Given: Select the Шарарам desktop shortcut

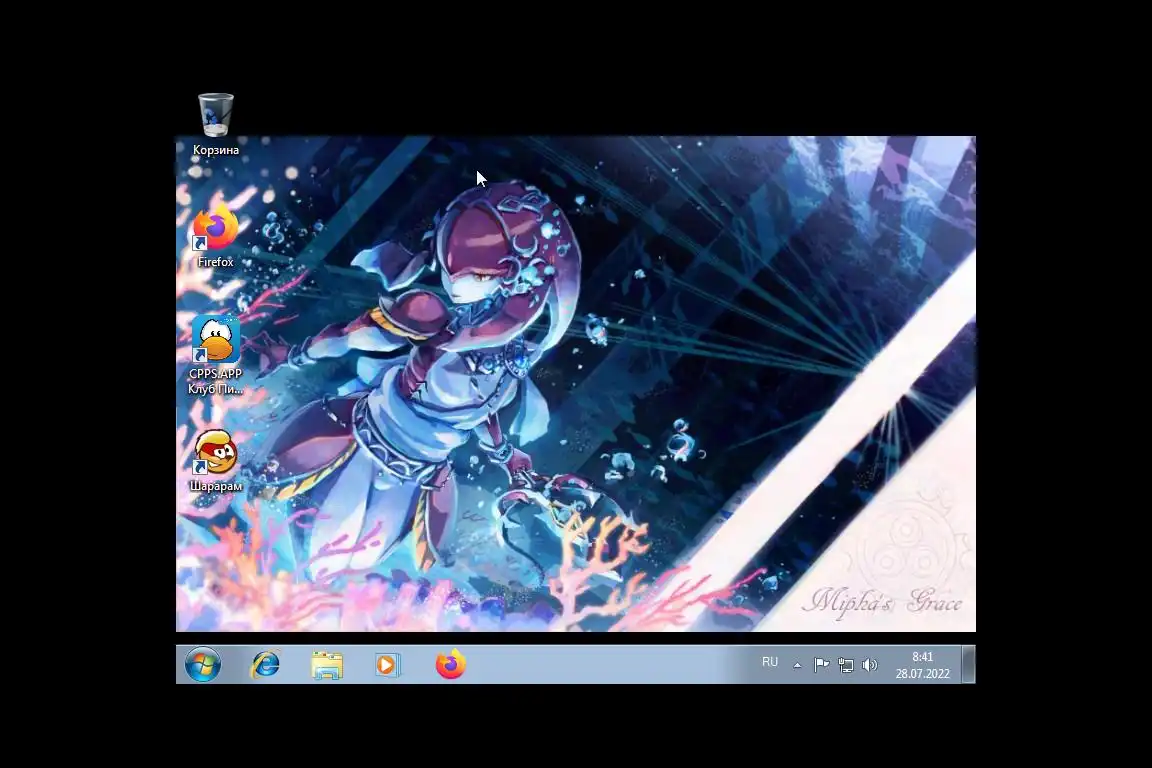Looking at the screenshot, I should (215, 461).
